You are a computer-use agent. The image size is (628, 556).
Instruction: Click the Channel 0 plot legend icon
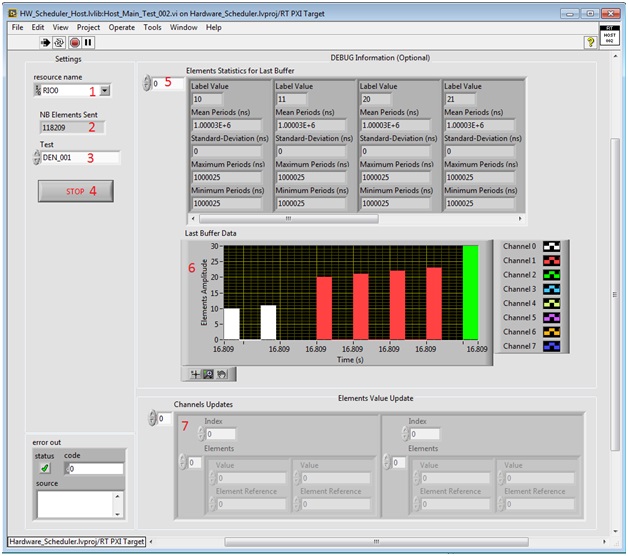pyautogui.click(x=551, y=246)
